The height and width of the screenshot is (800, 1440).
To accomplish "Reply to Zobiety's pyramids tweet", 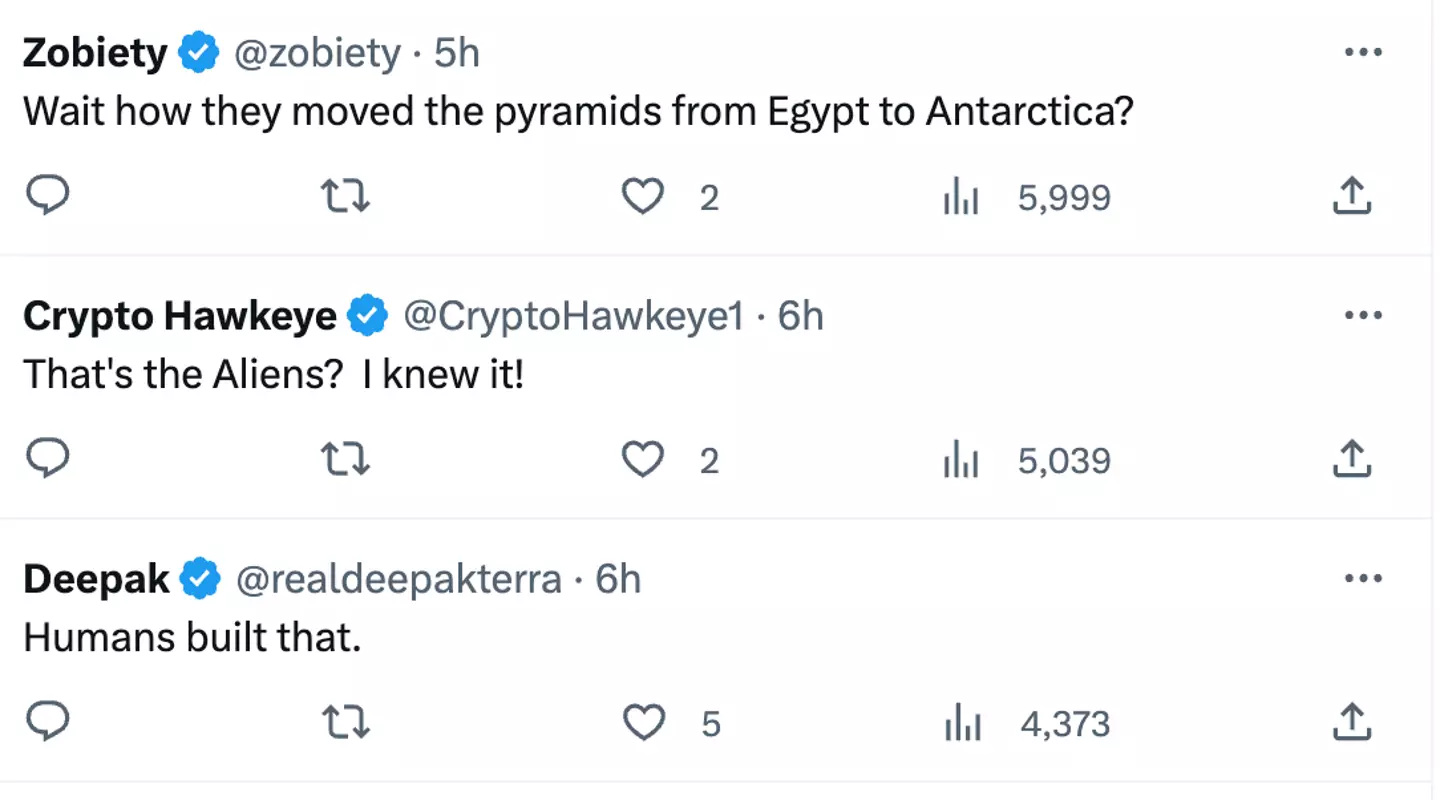I will [46, 197].
